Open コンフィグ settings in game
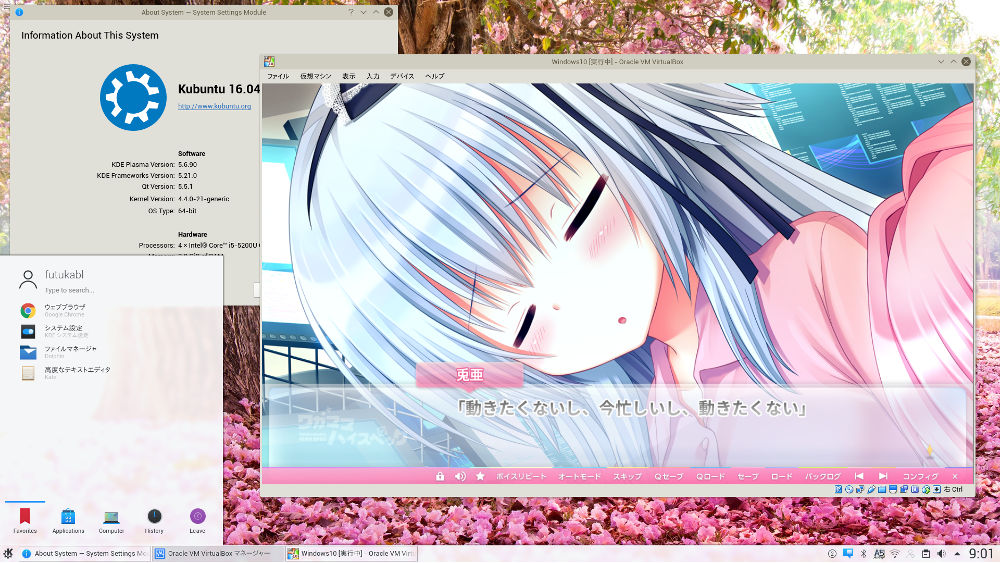This screenshot has height=563, width=1000. (920, 476)
